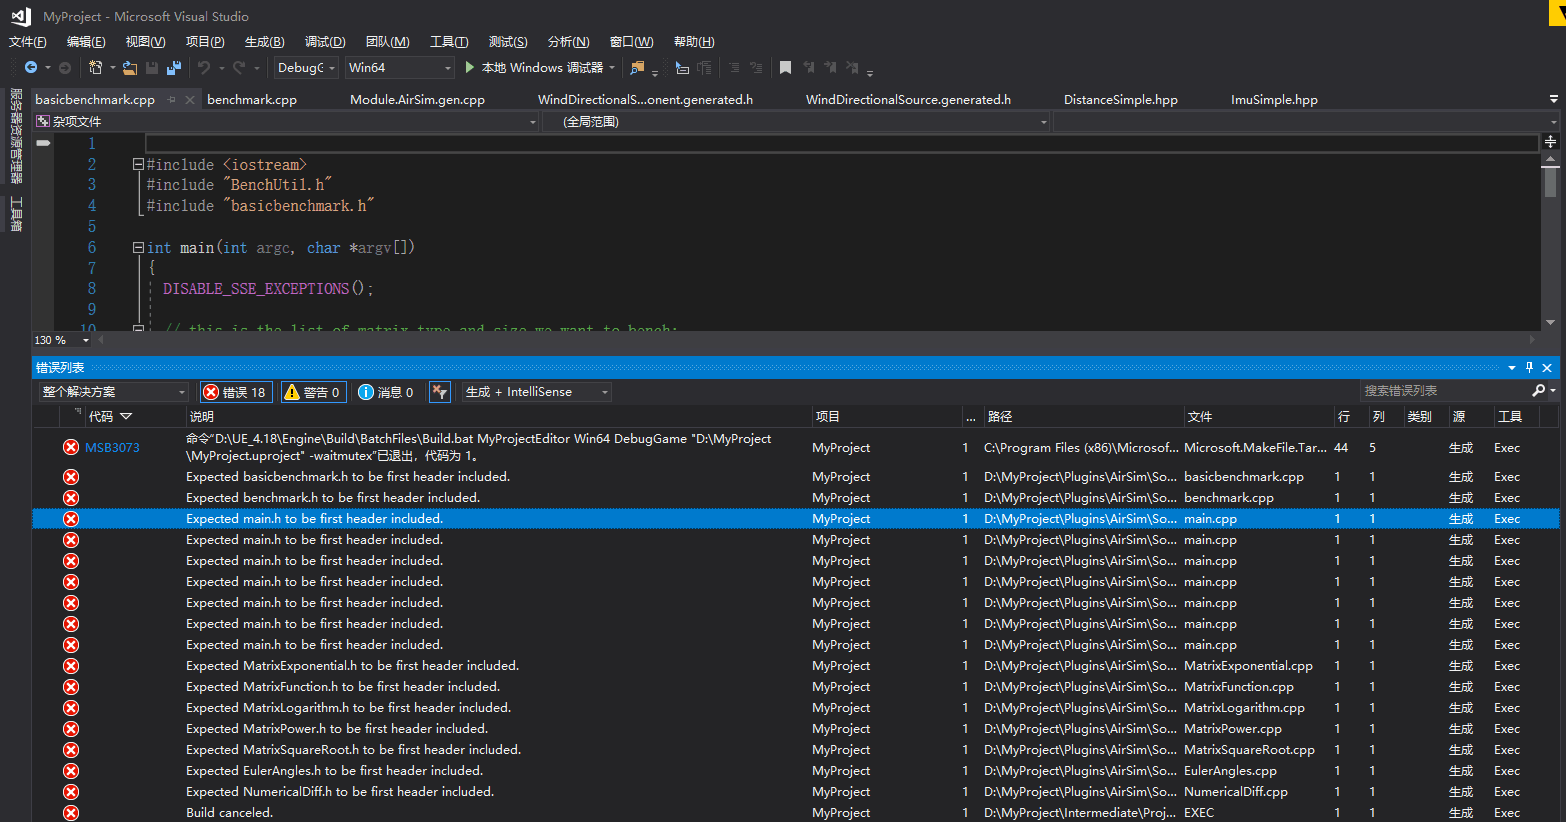Screen dimensions: 1566x822
Task: Click the Navigate Backward arrow icon
Action: [31, 68]
